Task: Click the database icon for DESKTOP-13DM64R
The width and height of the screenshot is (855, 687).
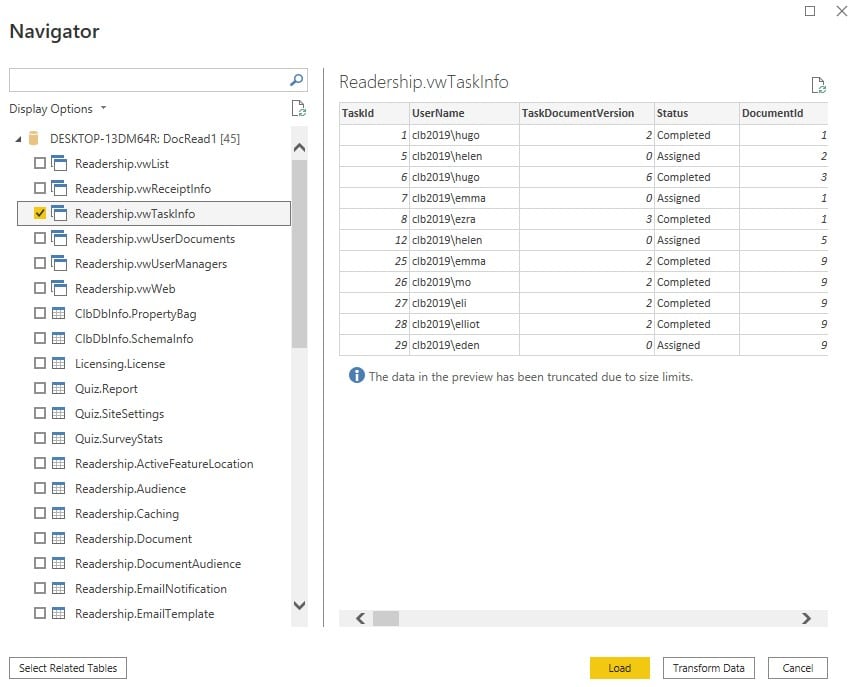Action: point(32,136)
